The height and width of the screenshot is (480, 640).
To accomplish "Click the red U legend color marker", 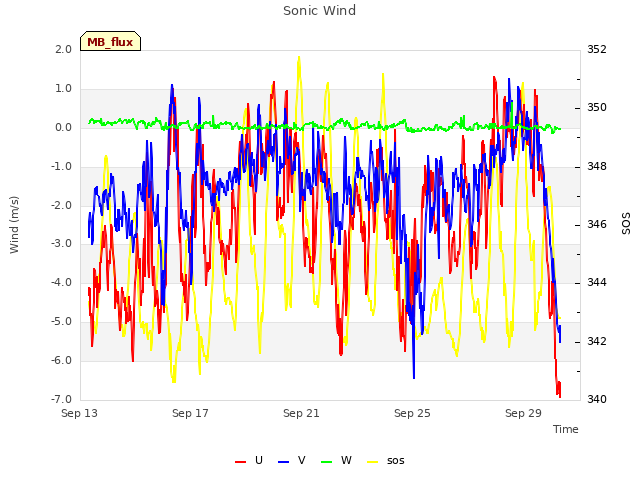I will [240, 462].
